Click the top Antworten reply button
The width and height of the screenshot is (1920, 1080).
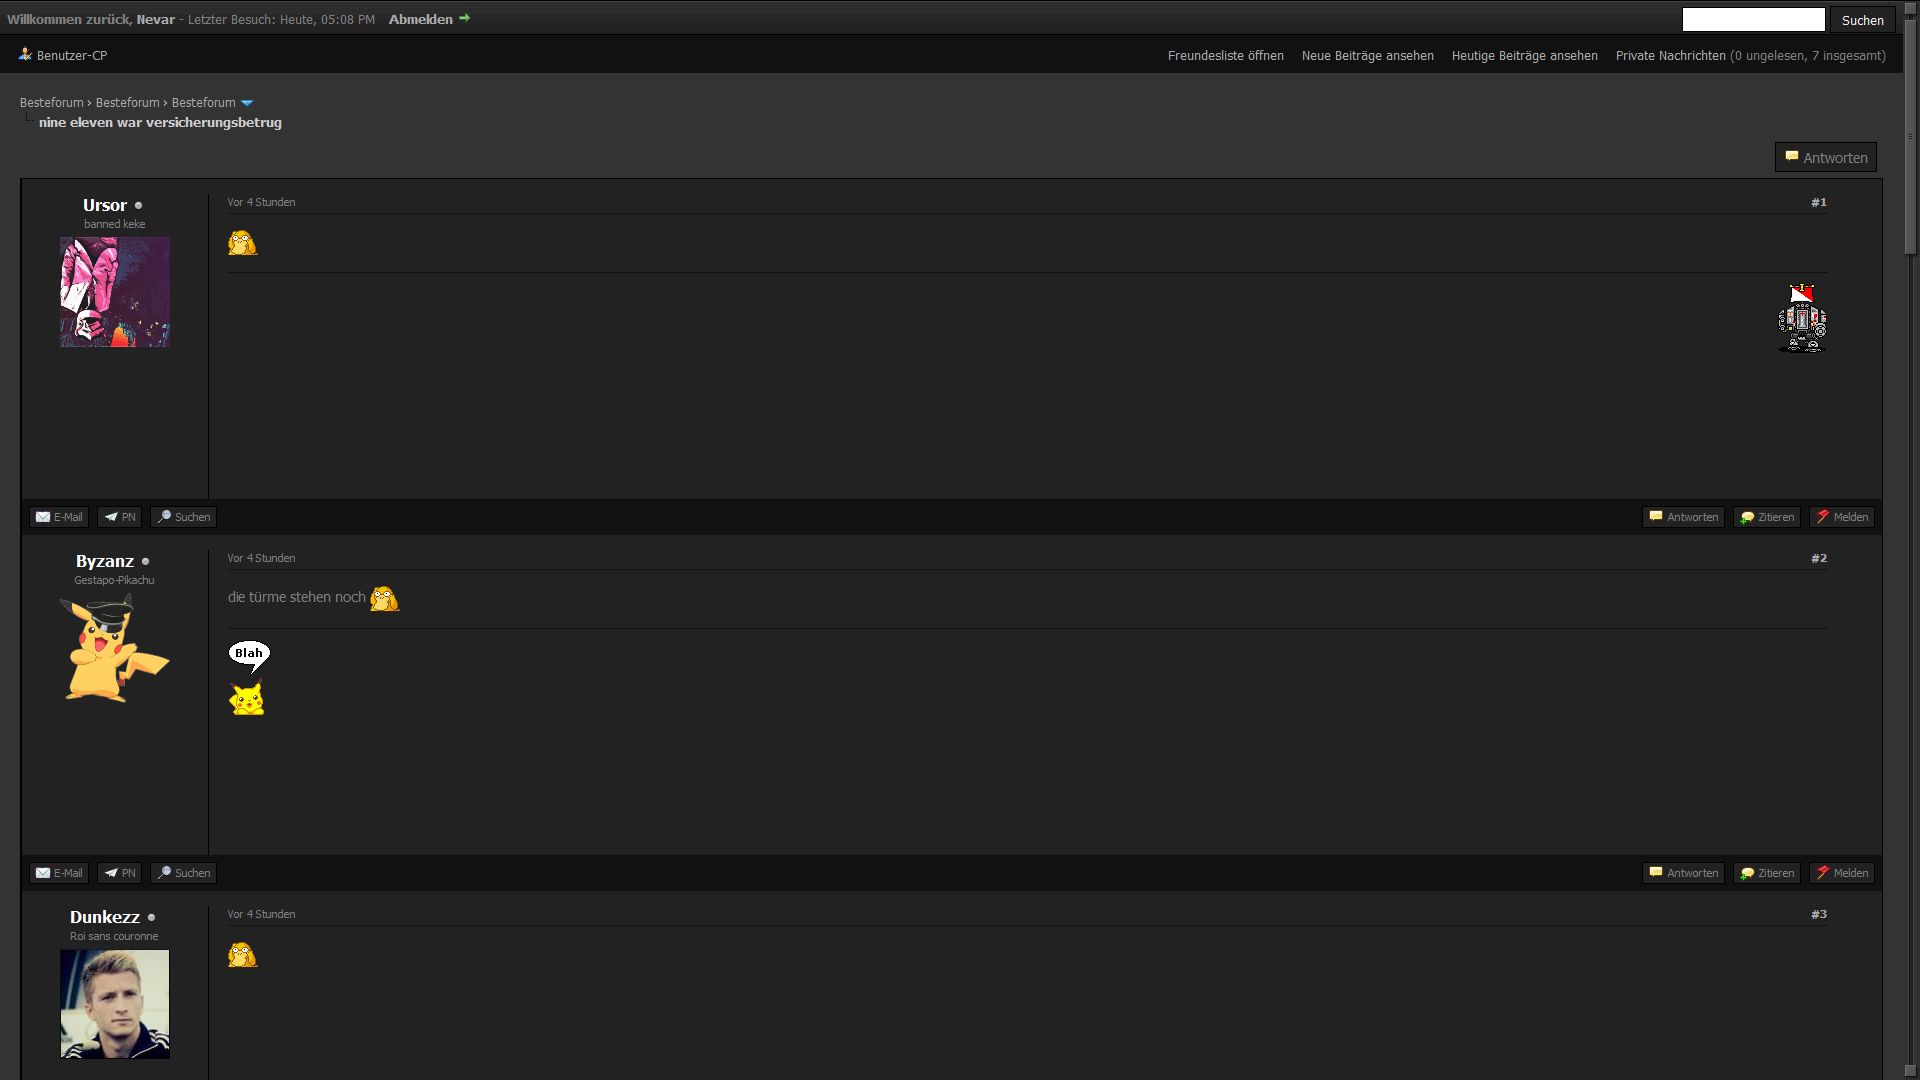[x=1826, y=158]
